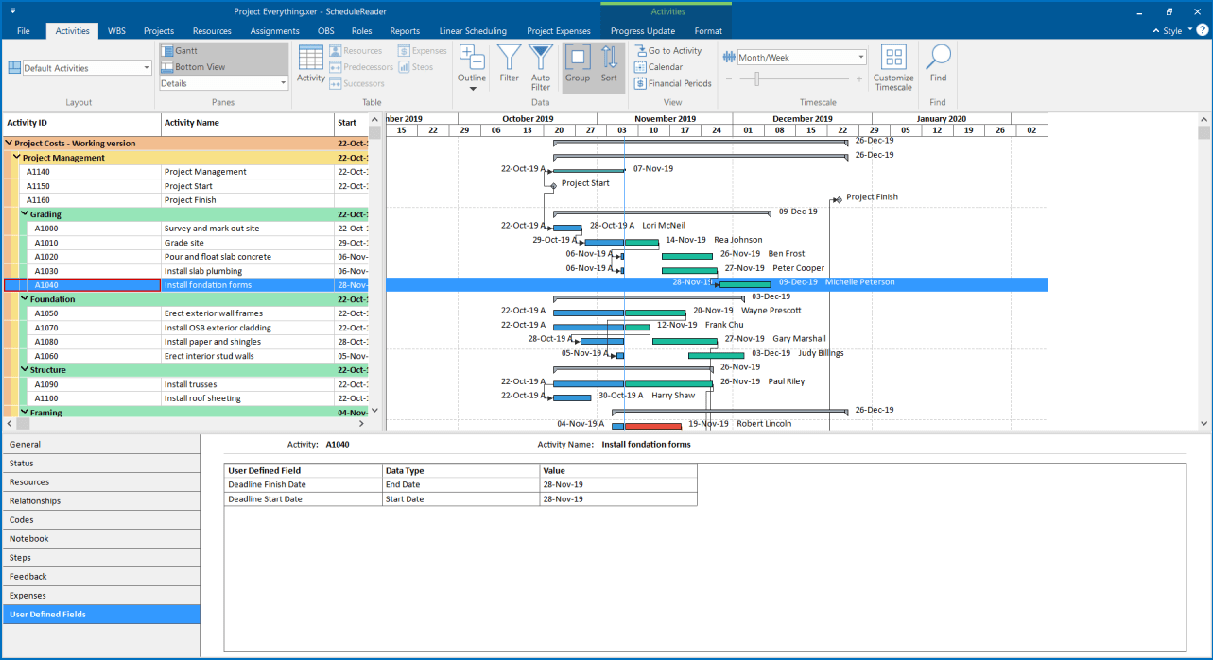Open the Outline options

point(472,68)
